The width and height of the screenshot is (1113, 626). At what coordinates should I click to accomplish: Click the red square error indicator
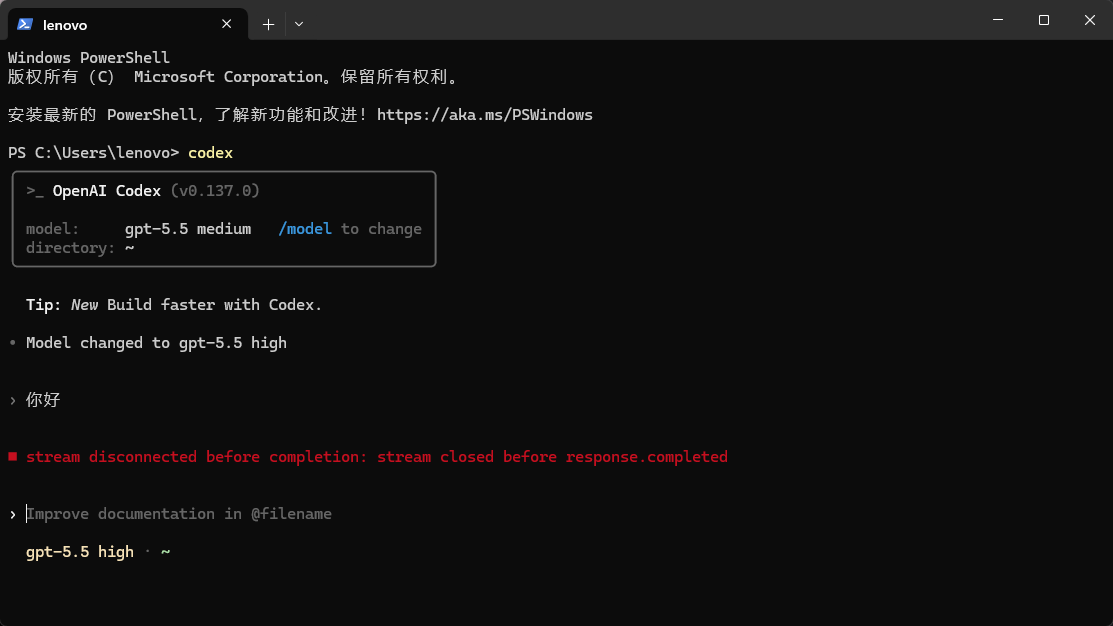(x=13, y=456)
